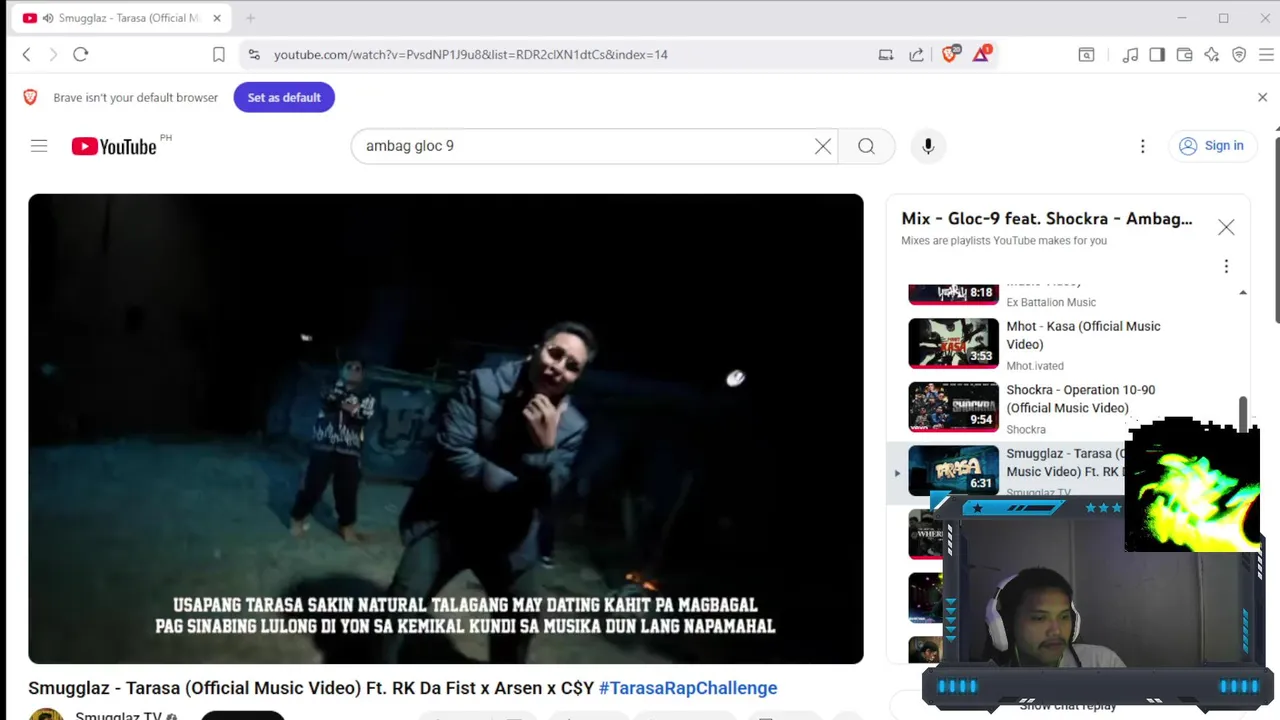Click the Smugglaz - Tarasa video title
The image size is (1280, 720).
[311, 688]
